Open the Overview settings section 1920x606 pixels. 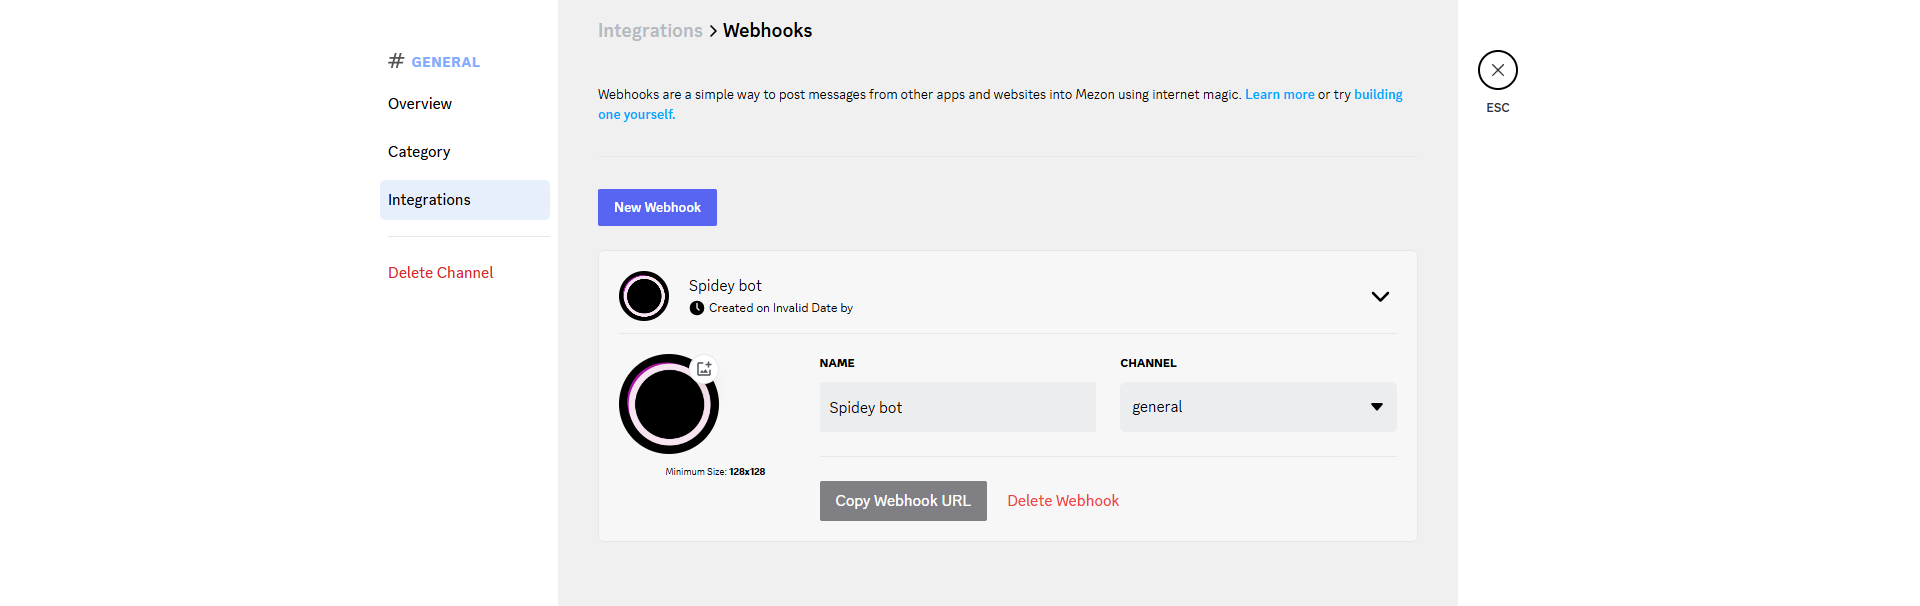coord(420,104)
